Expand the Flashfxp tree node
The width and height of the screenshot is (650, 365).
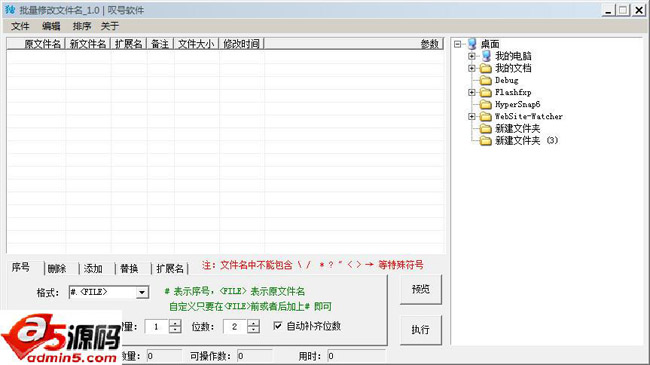(472, 92)
